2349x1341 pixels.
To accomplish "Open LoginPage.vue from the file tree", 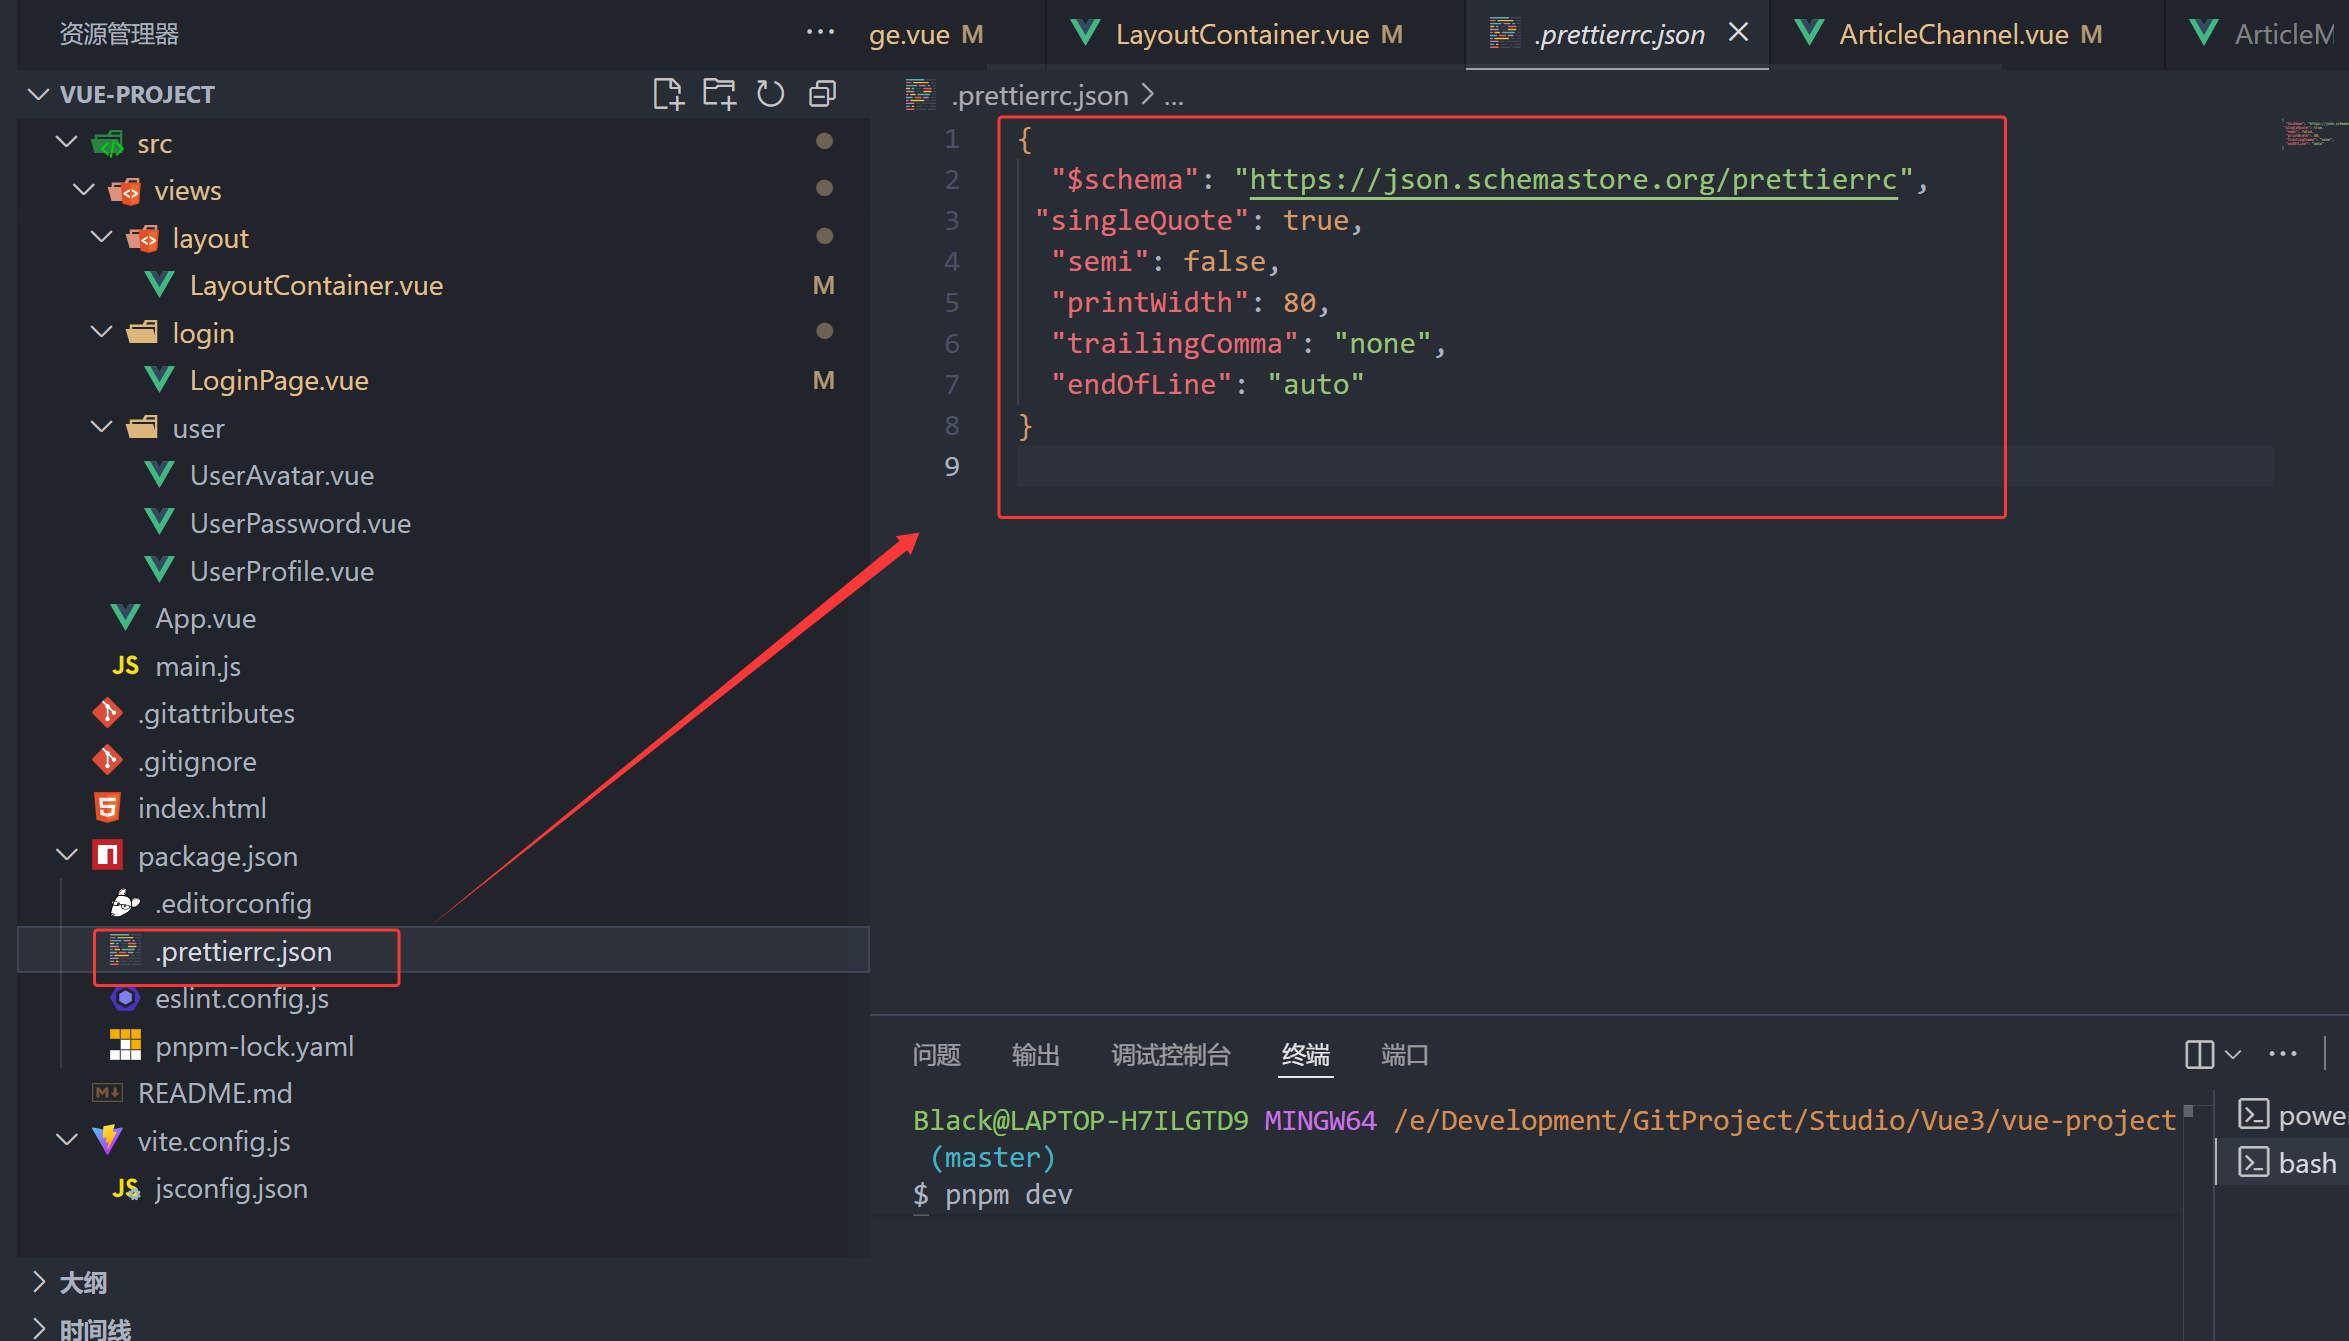I will point(279,381).
